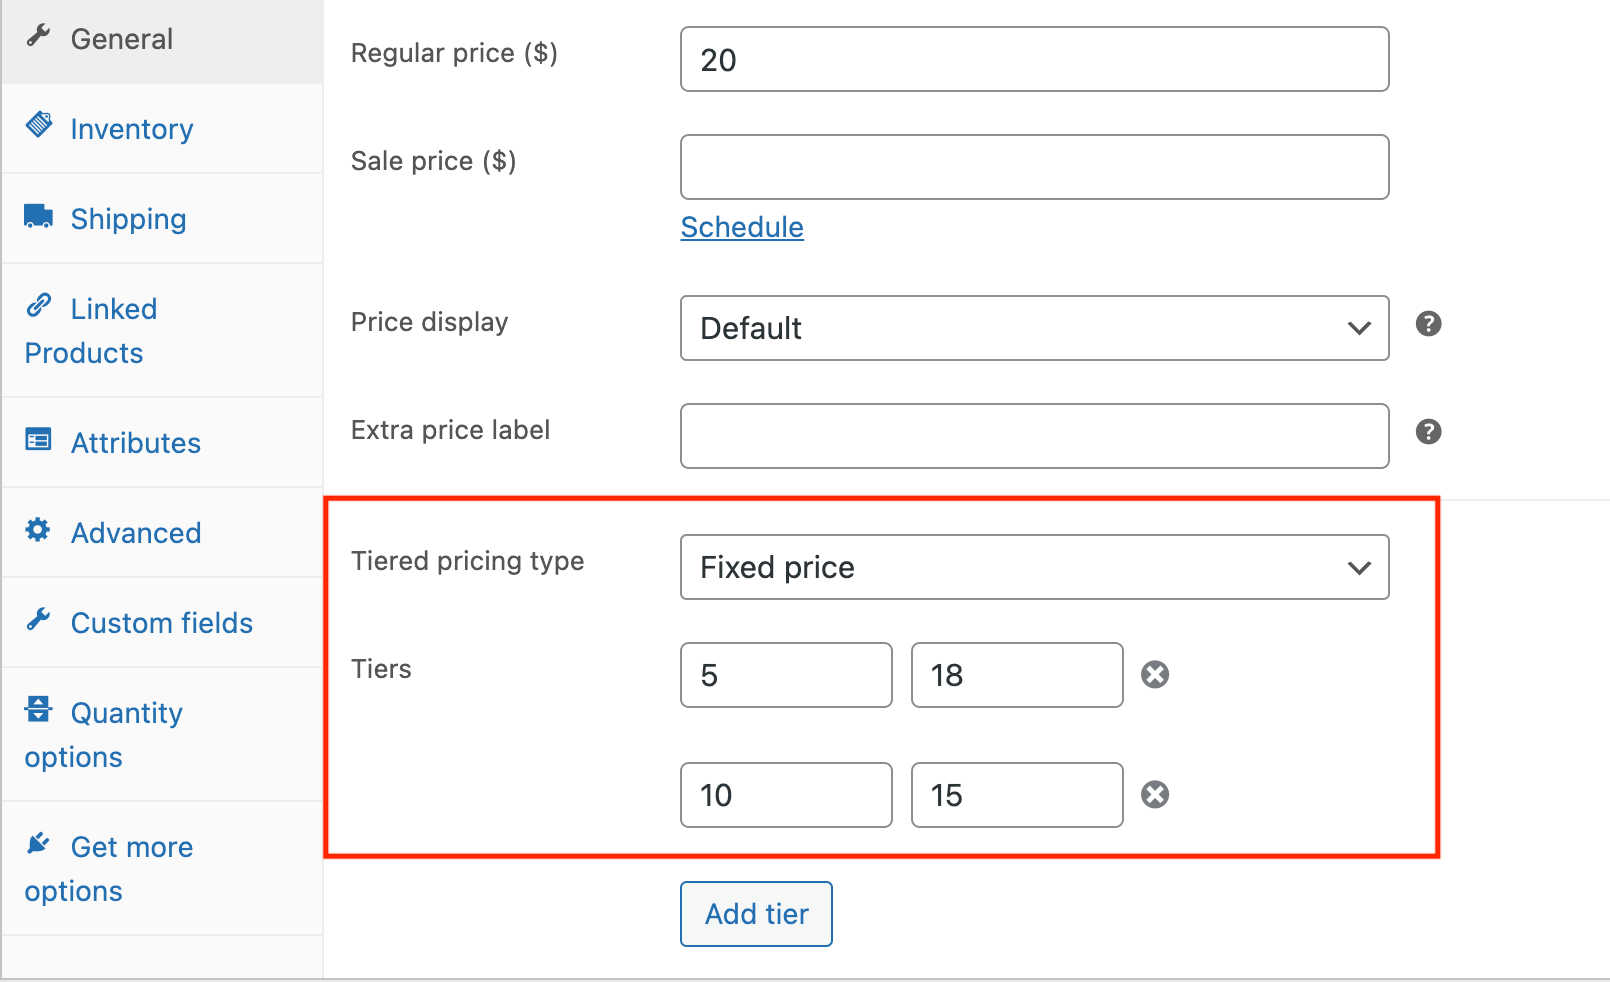
Task: Click into the Sale price field
Action: 1034,167
